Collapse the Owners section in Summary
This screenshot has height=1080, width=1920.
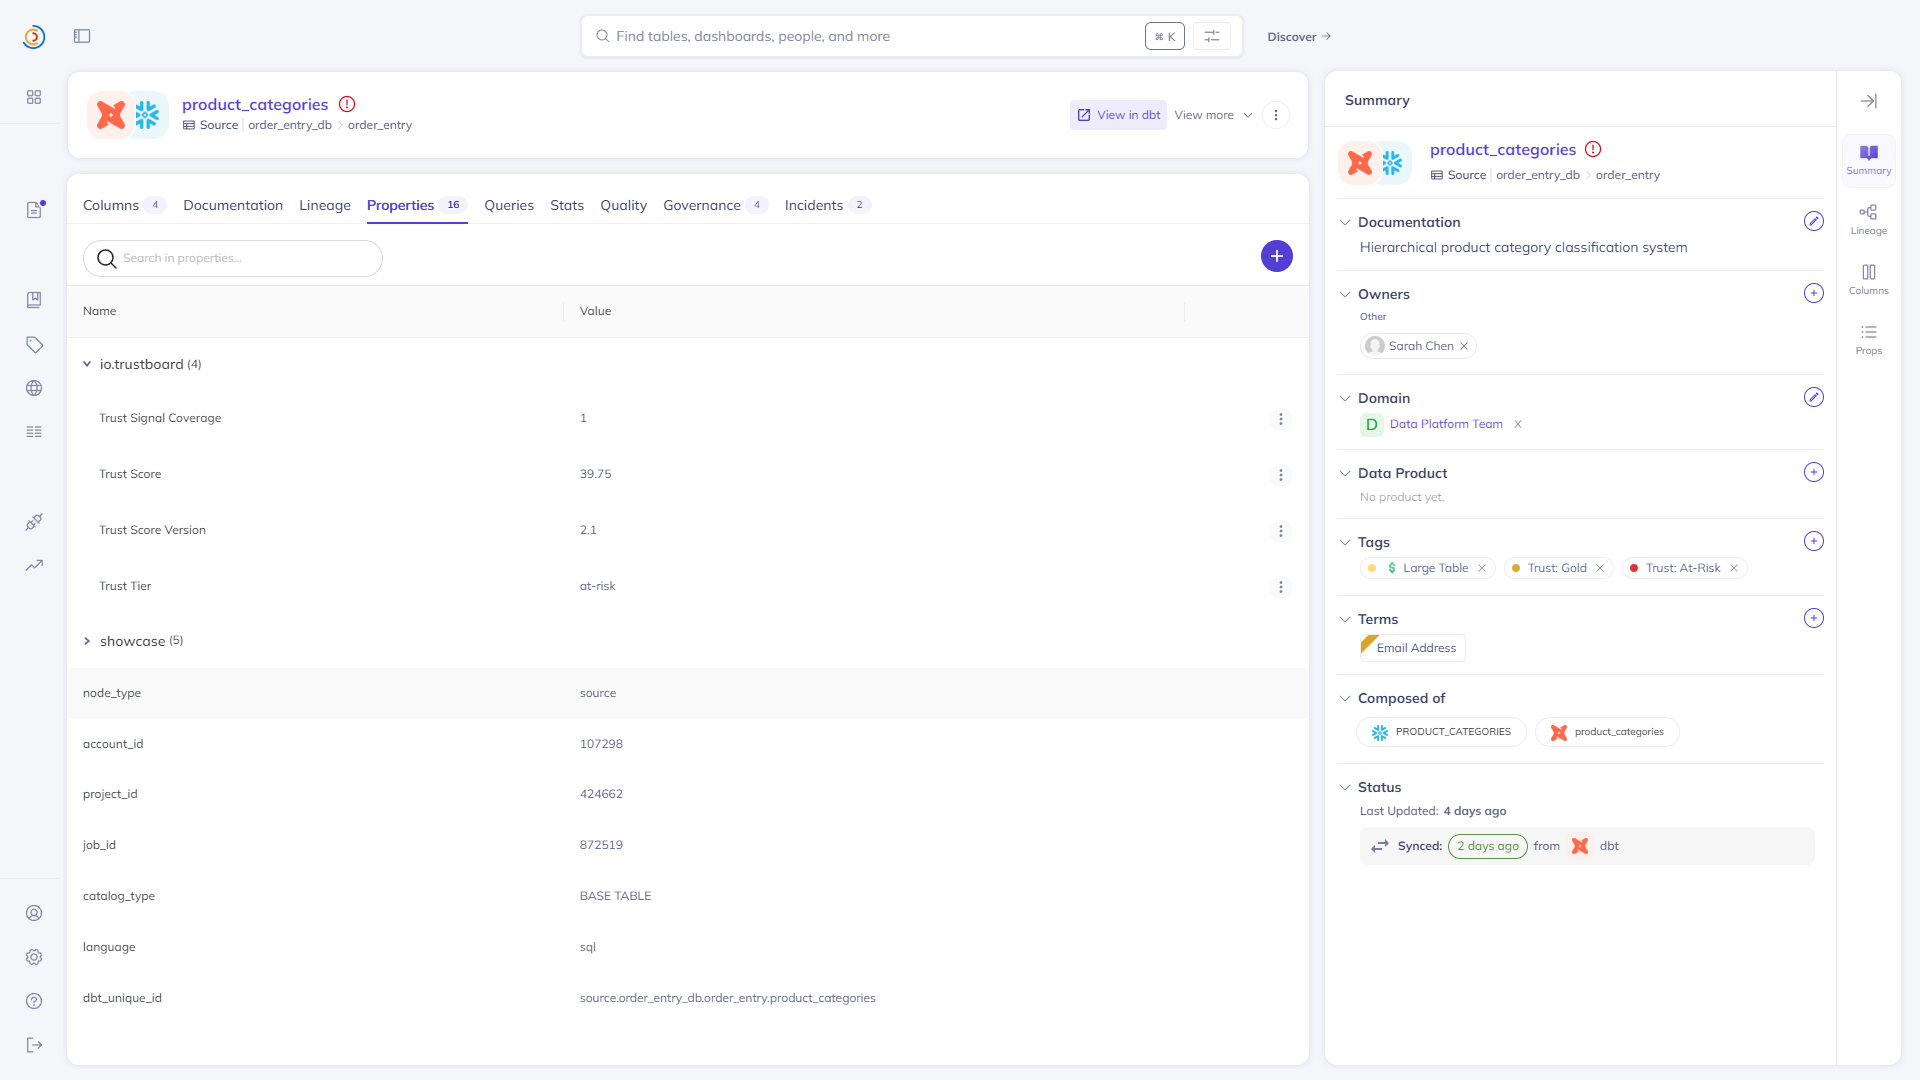(1345, 294)
